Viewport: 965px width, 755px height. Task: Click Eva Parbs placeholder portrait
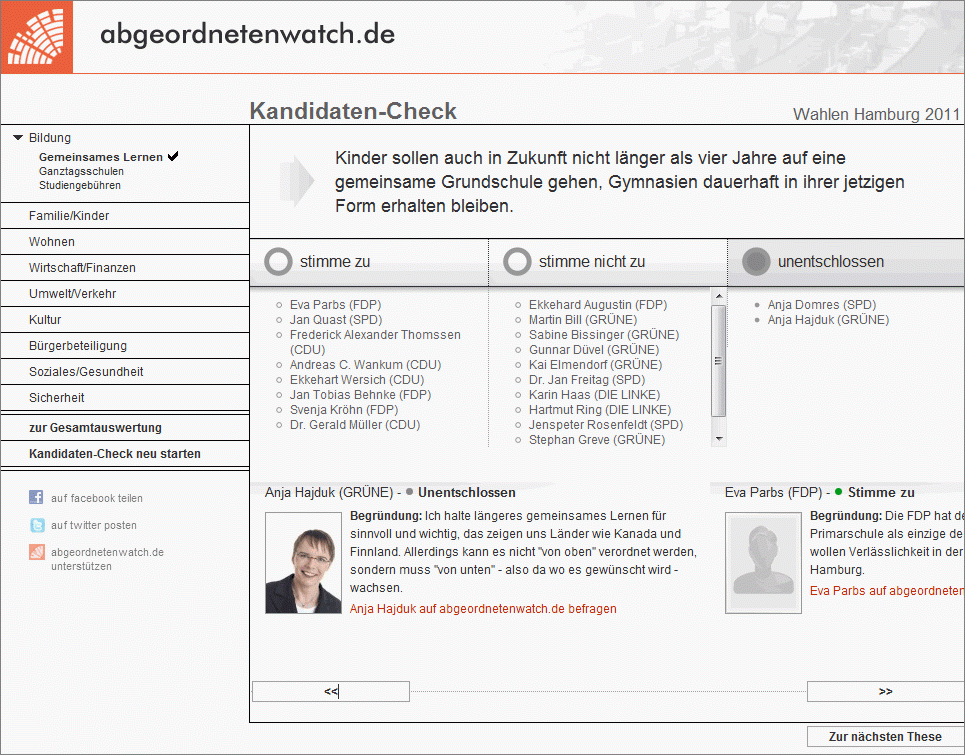[763, 563]
